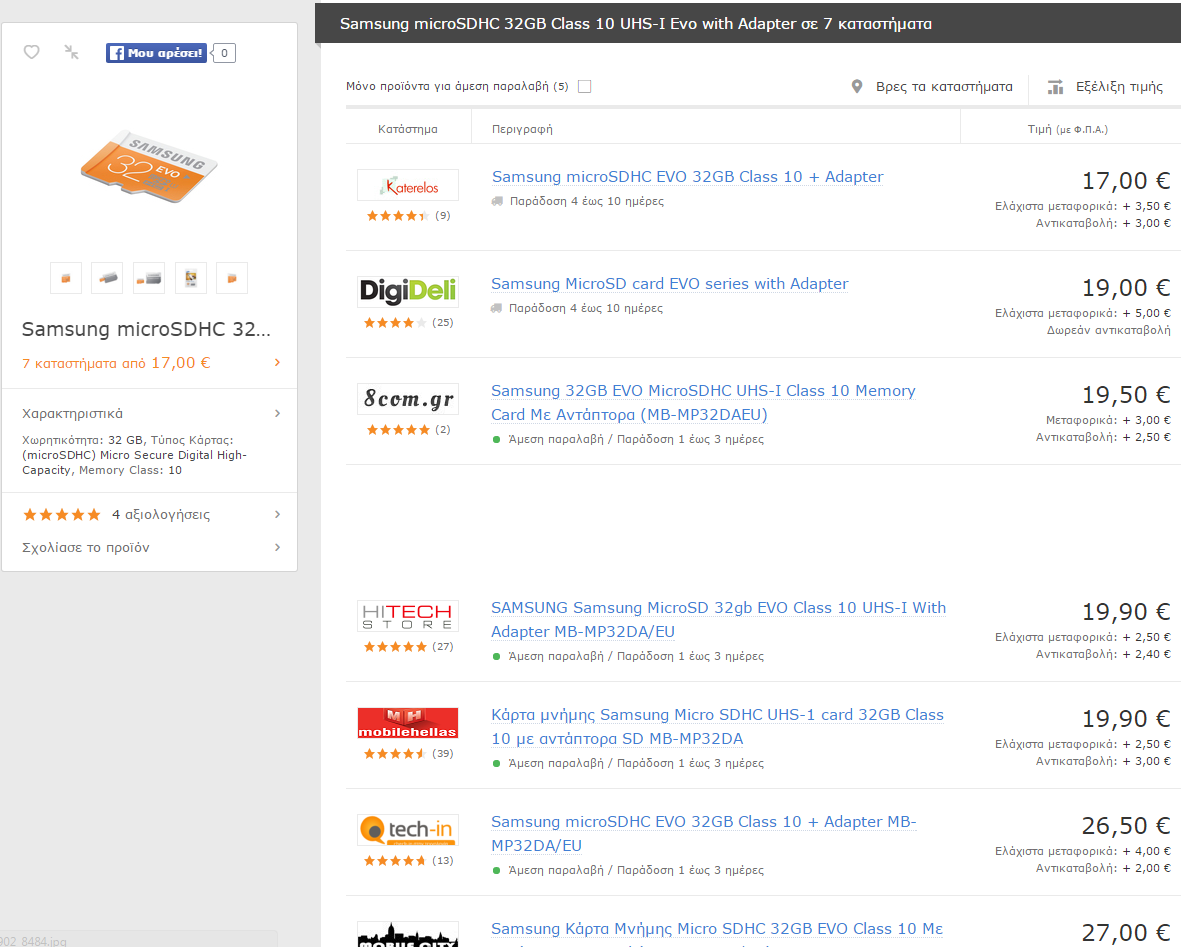Open '4 αξιολογήσεις' reviews
Image resolution: width=1191 pixels, height=947 pixels.
coord(161,515)
